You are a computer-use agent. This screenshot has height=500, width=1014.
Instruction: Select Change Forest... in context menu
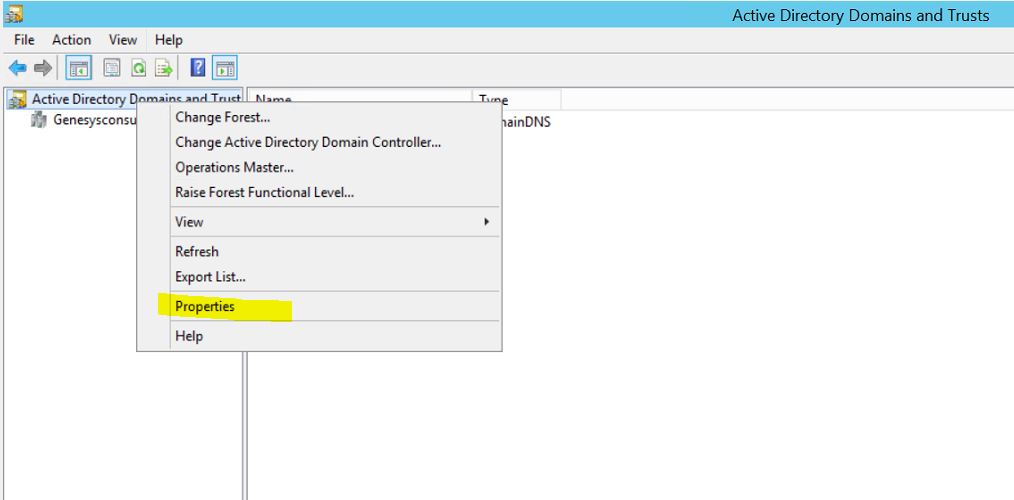click(222, 117)
